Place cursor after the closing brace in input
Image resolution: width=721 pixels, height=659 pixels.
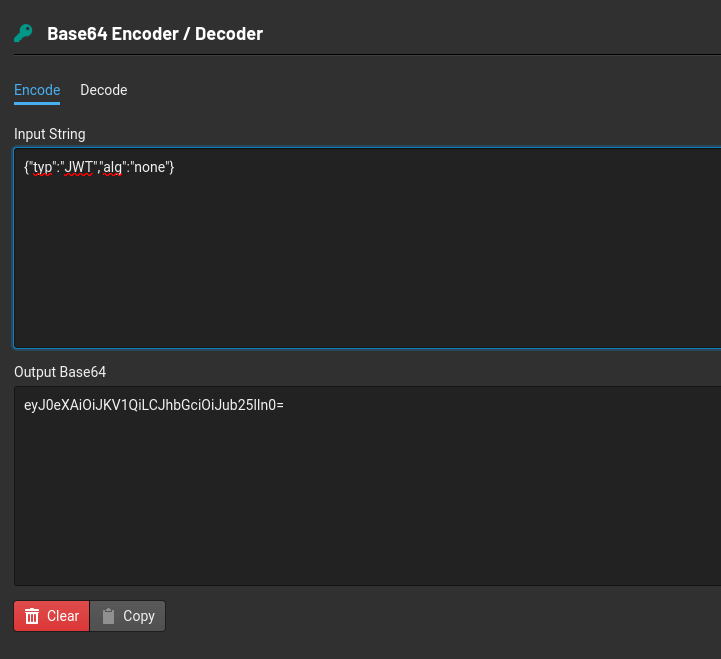(x=177, y=167)
